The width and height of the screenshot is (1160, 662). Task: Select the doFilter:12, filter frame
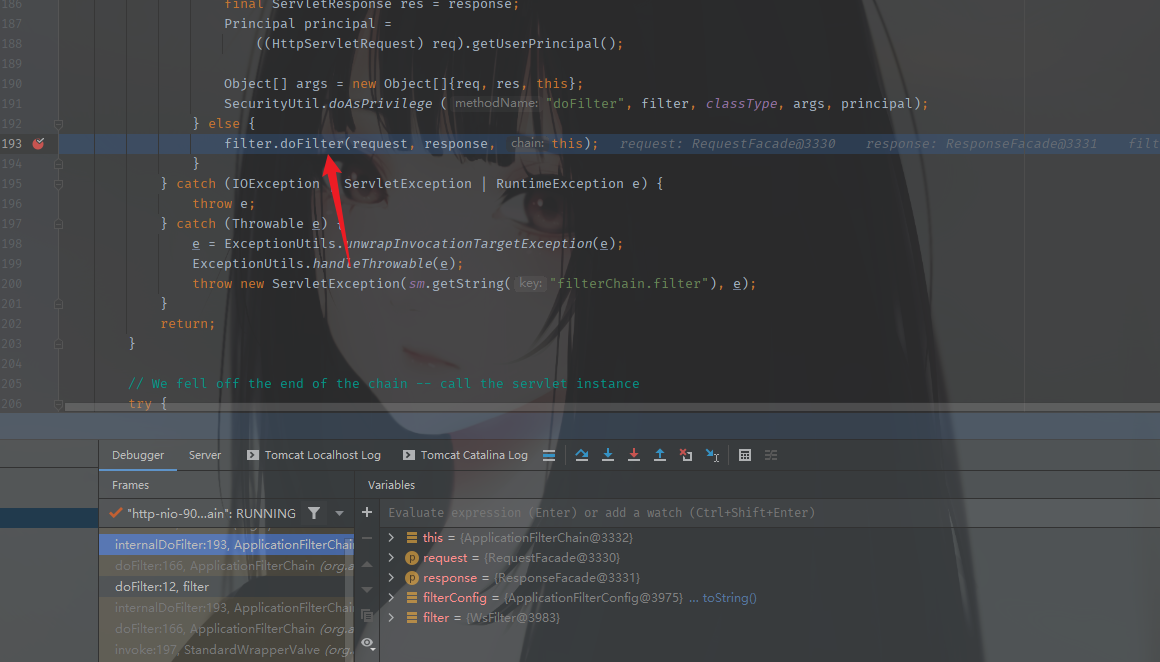coord(226,587)
